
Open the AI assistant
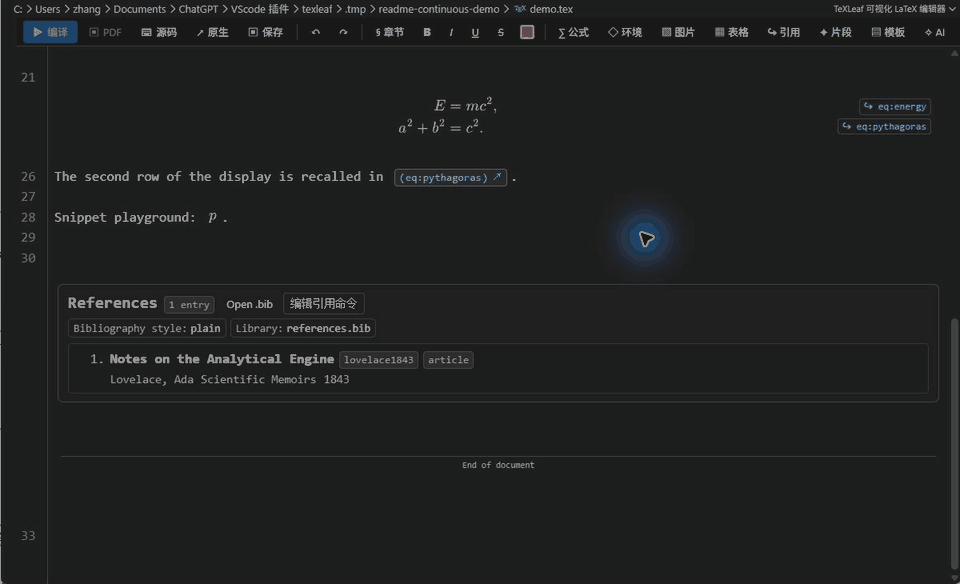click(935, 32)
